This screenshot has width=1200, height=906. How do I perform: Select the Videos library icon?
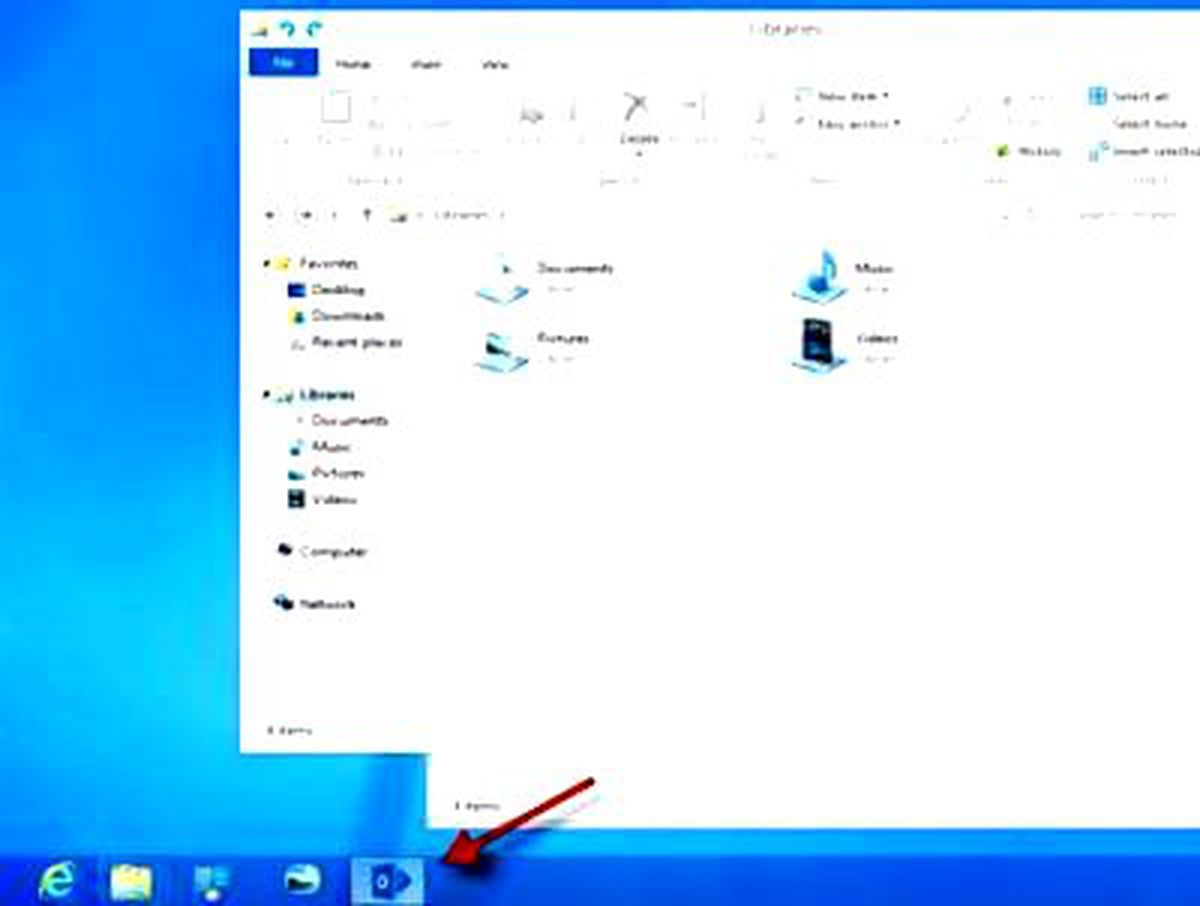(821, 346)
